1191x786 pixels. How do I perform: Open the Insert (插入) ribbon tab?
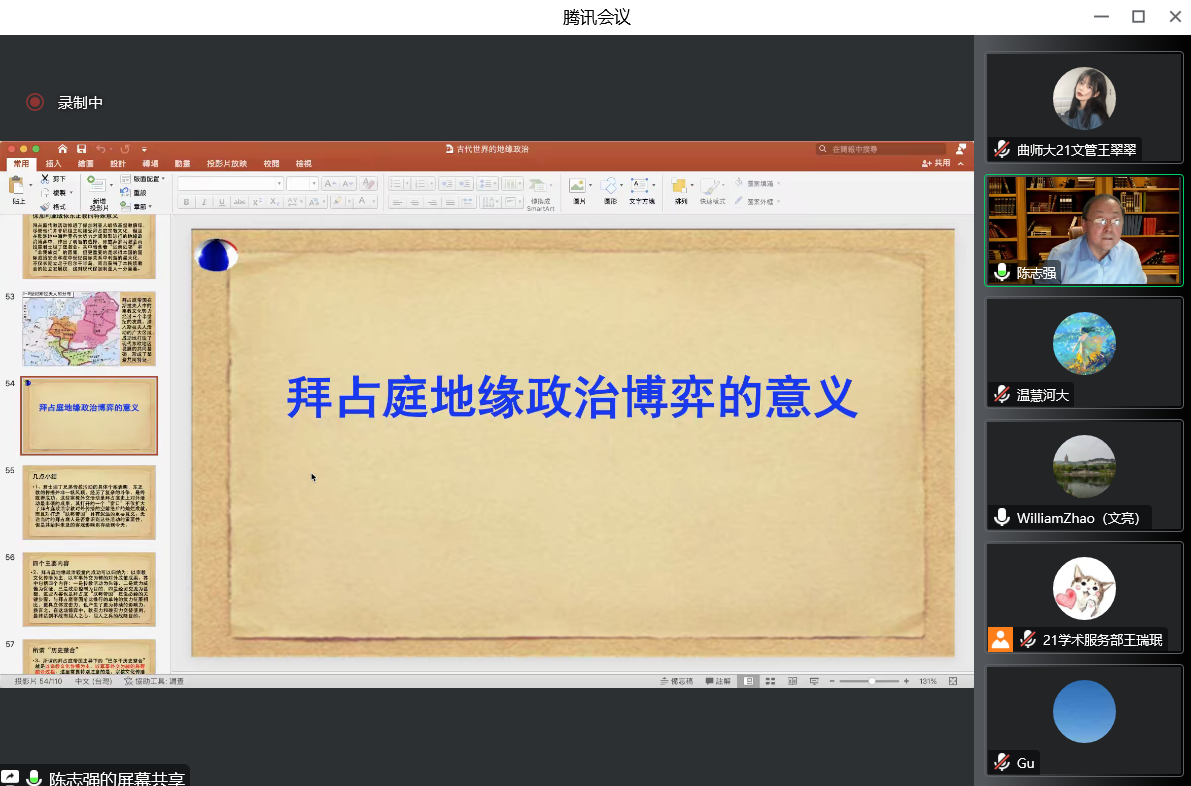53,163
